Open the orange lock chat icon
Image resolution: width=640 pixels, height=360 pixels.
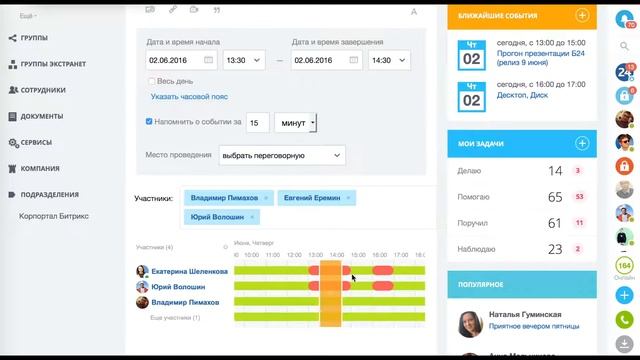624,166
